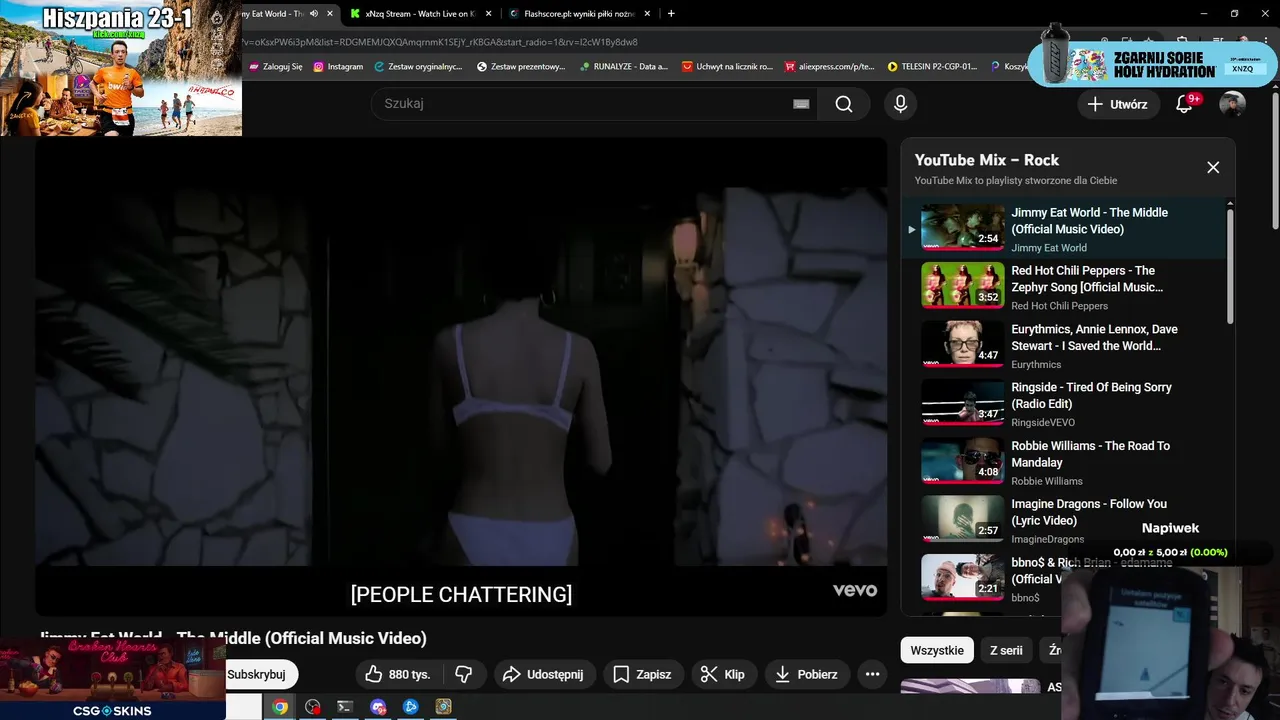1280x720 pixels.
Task: Click the voice search microphone icon
Action: click(900, 104)
